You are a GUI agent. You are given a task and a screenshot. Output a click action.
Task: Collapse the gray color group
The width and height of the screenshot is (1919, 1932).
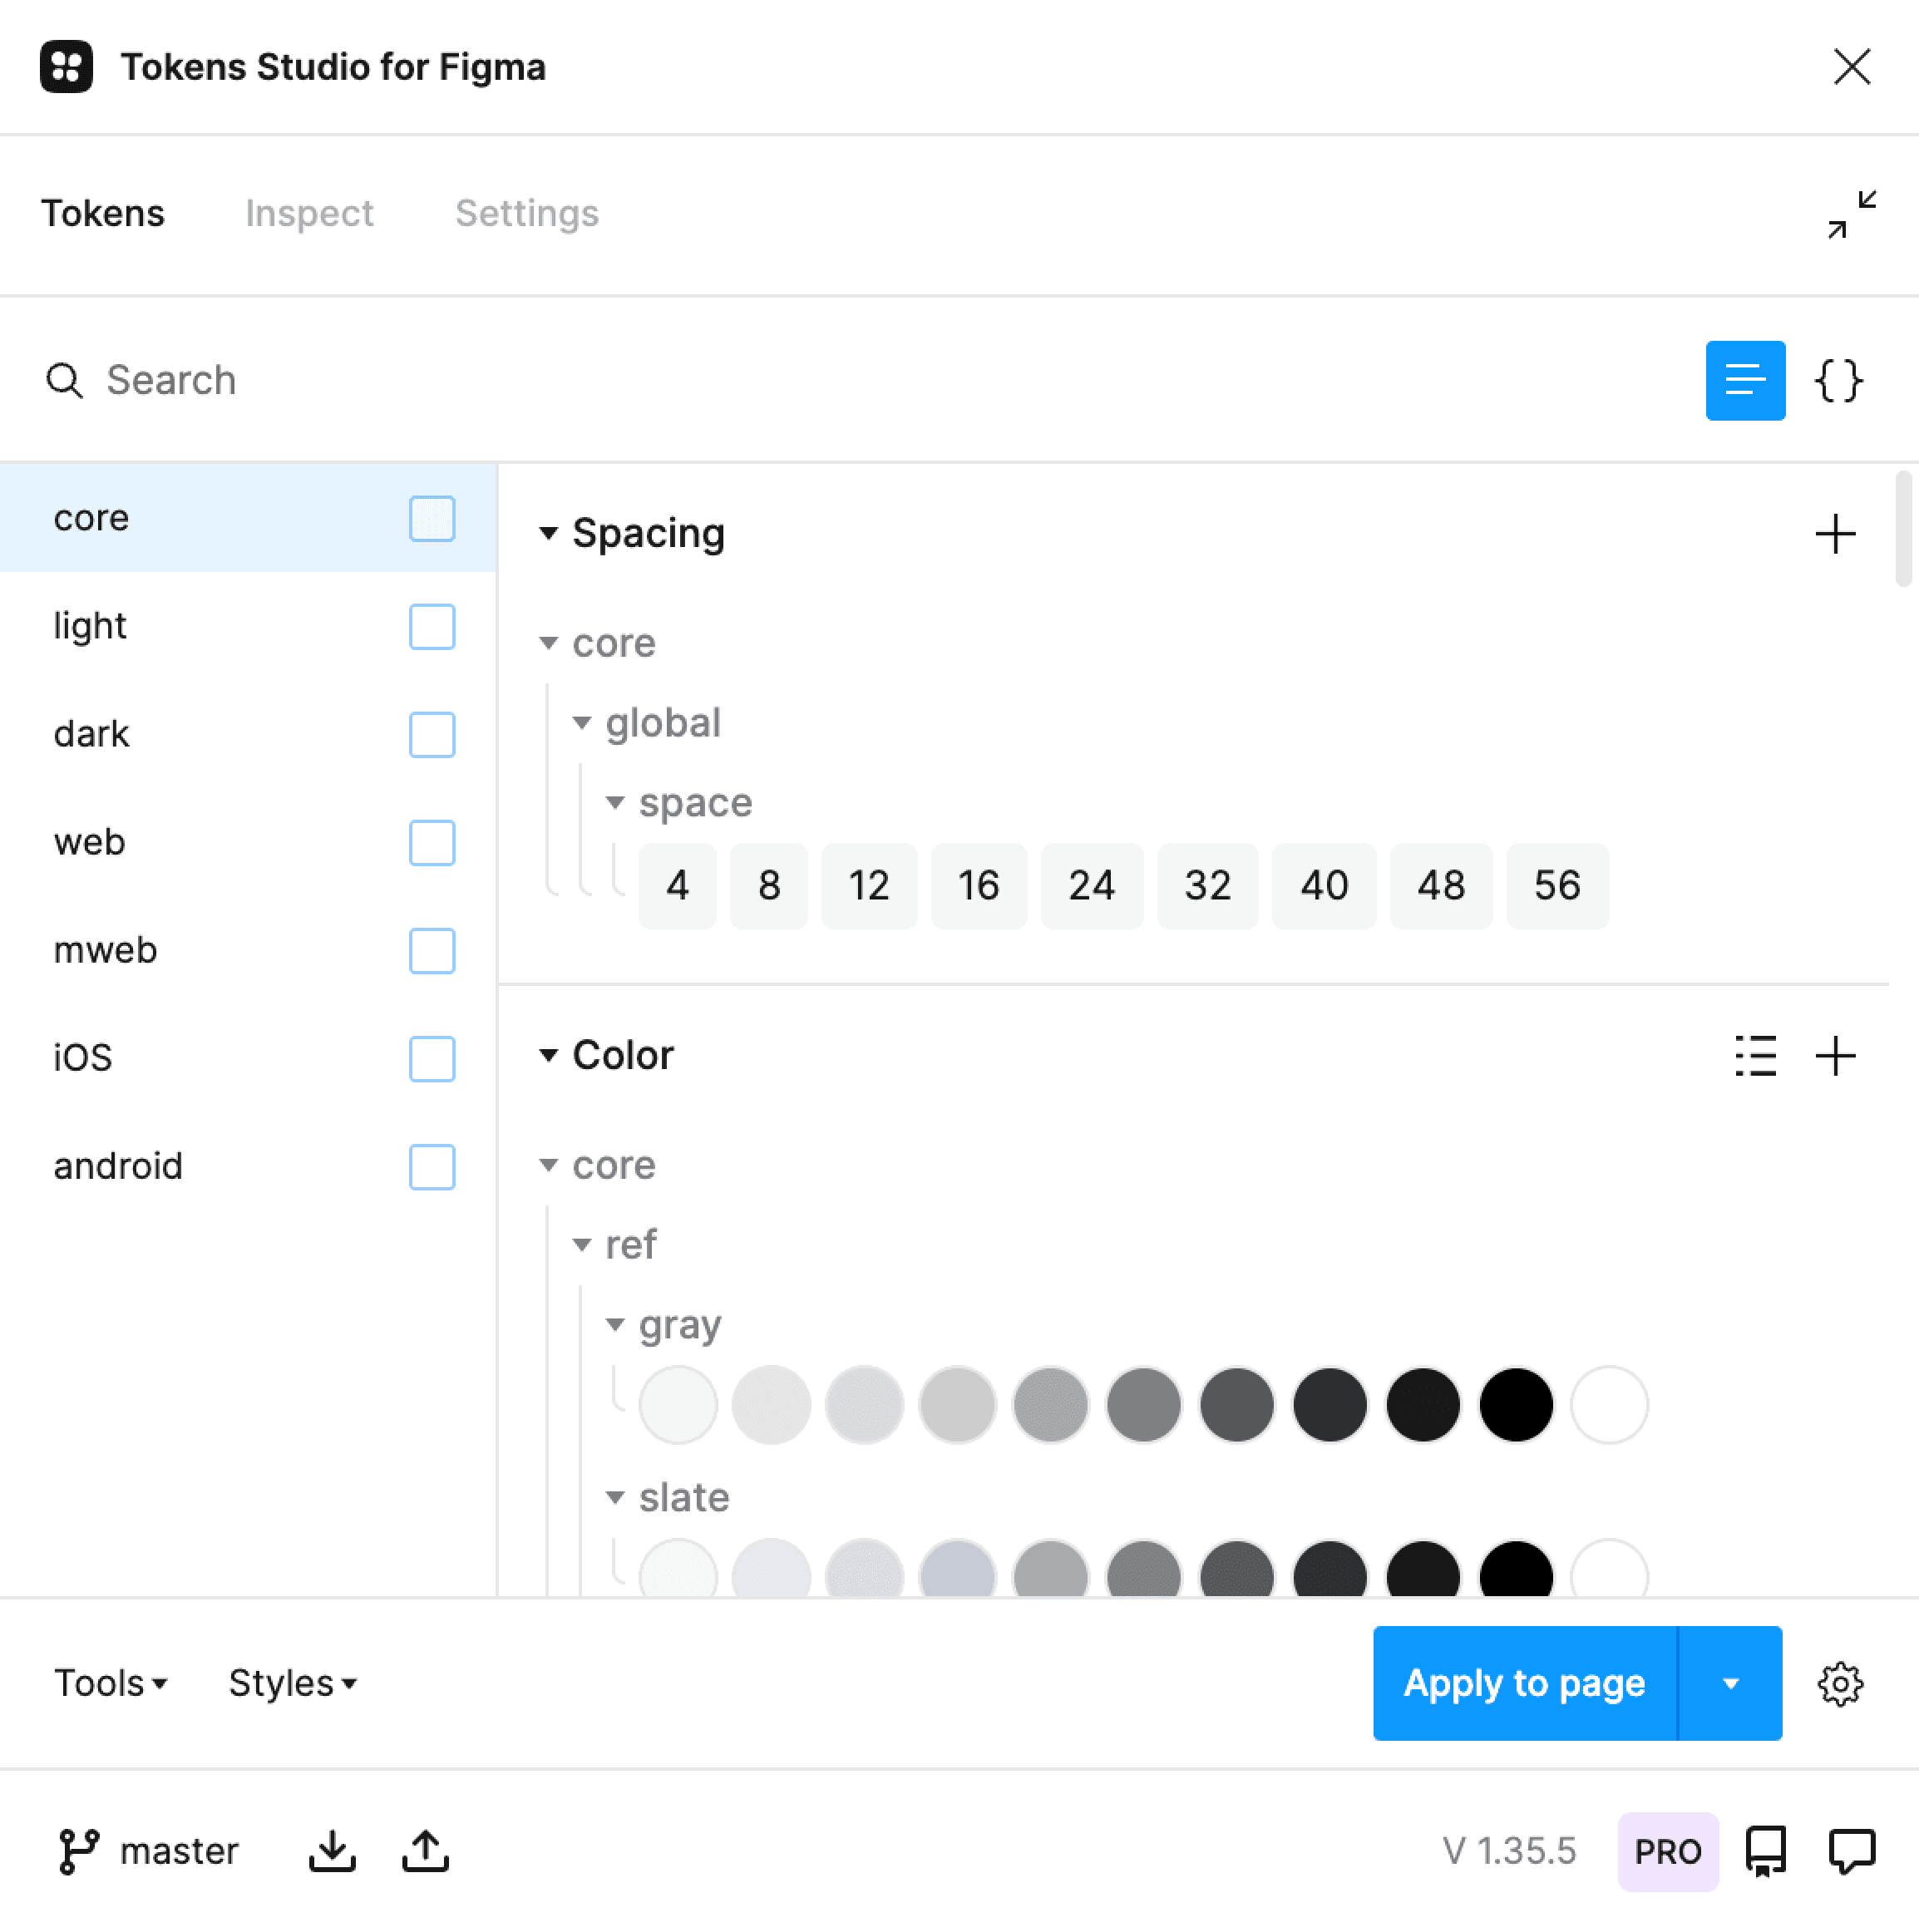(x=615, y=1326)
